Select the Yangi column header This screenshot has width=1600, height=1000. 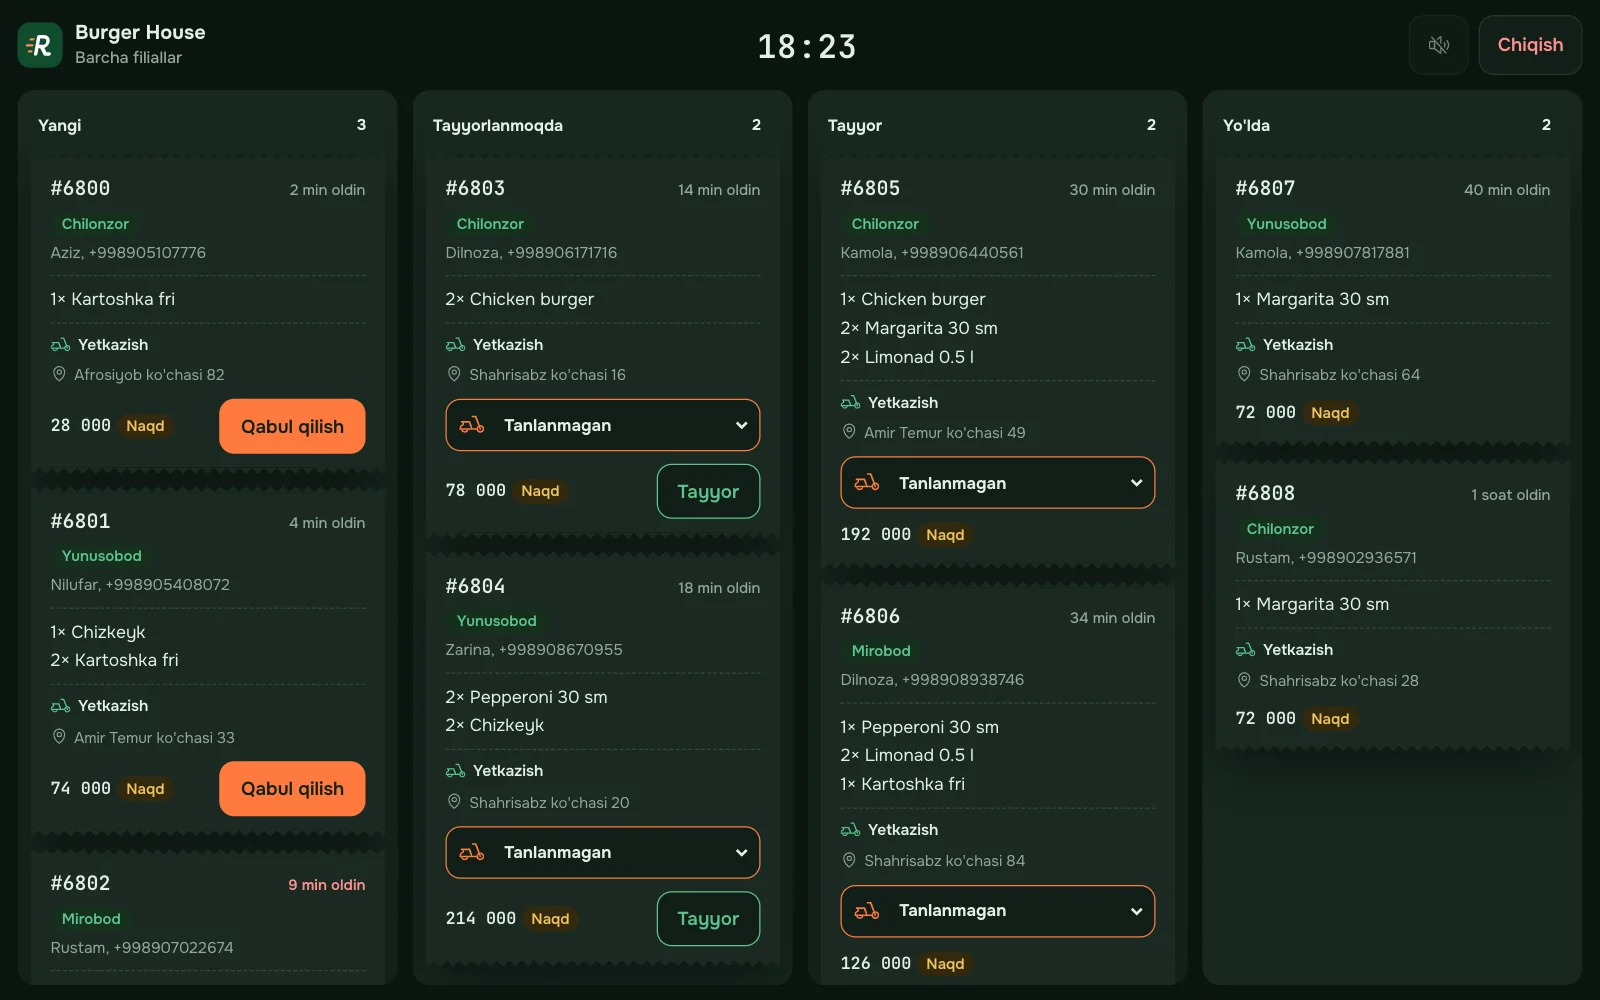pos(60,125)
